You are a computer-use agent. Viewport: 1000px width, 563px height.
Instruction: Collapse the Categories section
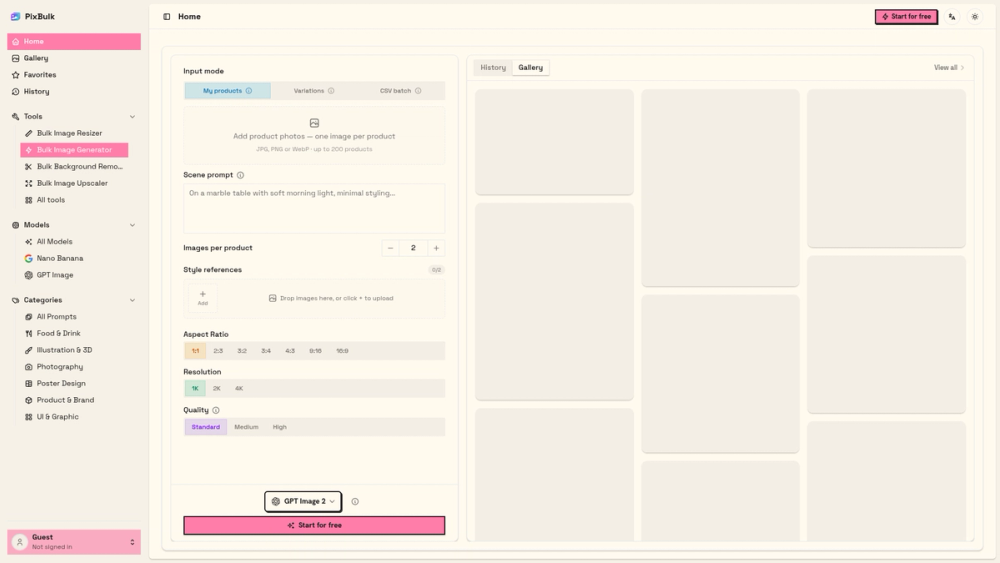click(132, 300)
